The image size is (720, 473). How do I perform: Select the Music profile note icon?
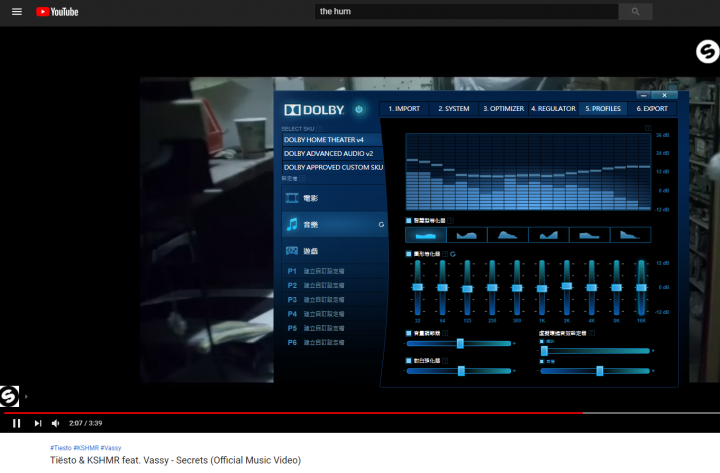pyautogui.click(x=292, y=225)
